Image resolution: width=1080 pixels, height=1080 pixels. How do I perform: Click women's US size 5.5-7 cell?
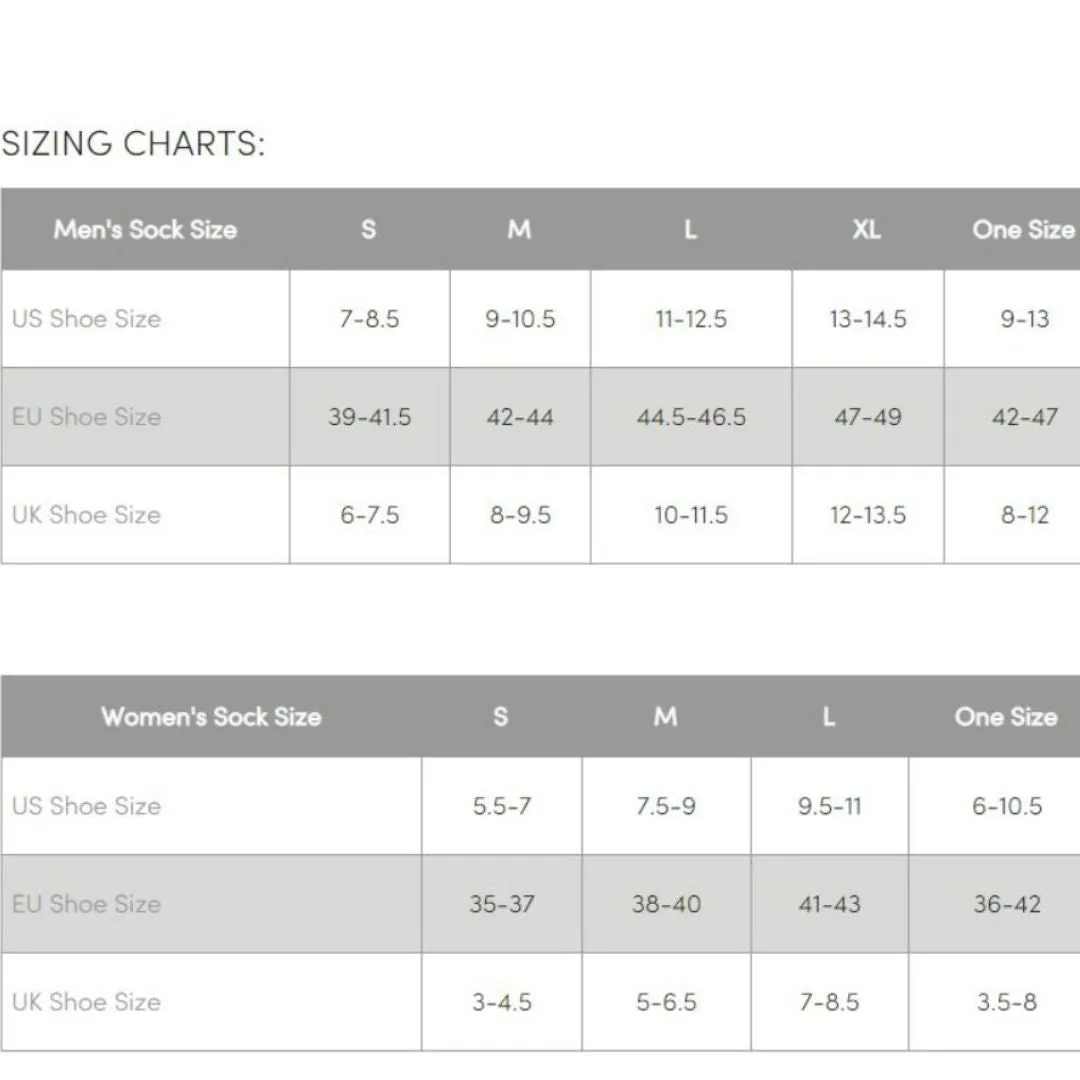tap(501, 806)
